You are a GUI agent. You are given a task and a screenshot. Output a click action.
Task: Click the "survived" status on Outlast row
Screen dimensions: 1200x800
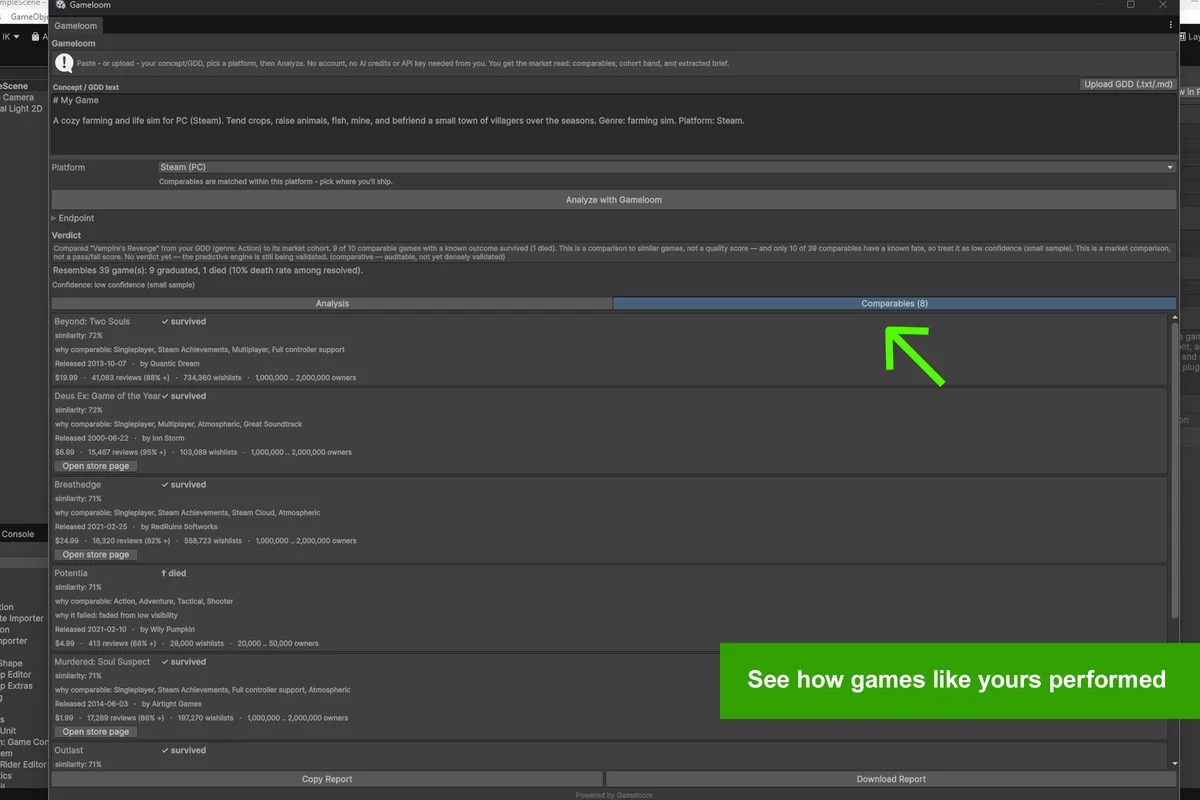(184, 750)
